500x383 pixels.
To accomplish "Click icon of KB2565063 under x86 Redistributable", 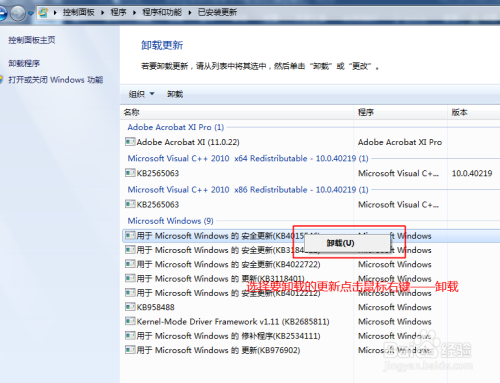I will coord(130,204).
